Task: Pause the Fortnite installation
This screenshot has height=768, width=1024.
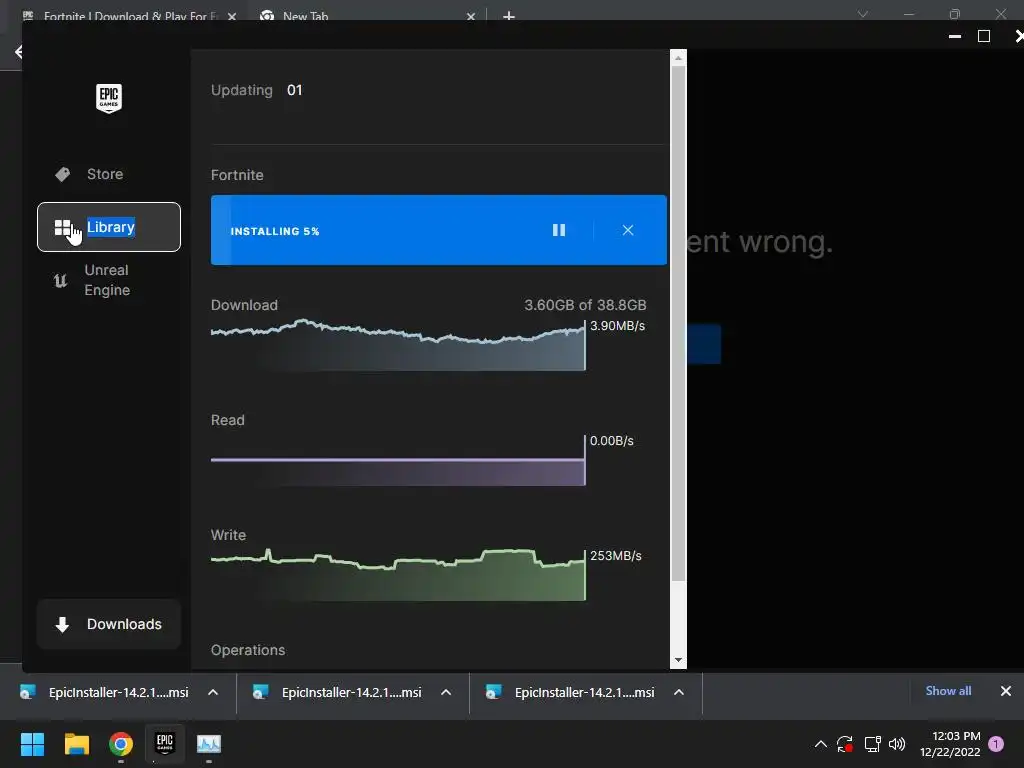Action: (x=559, y=230)
